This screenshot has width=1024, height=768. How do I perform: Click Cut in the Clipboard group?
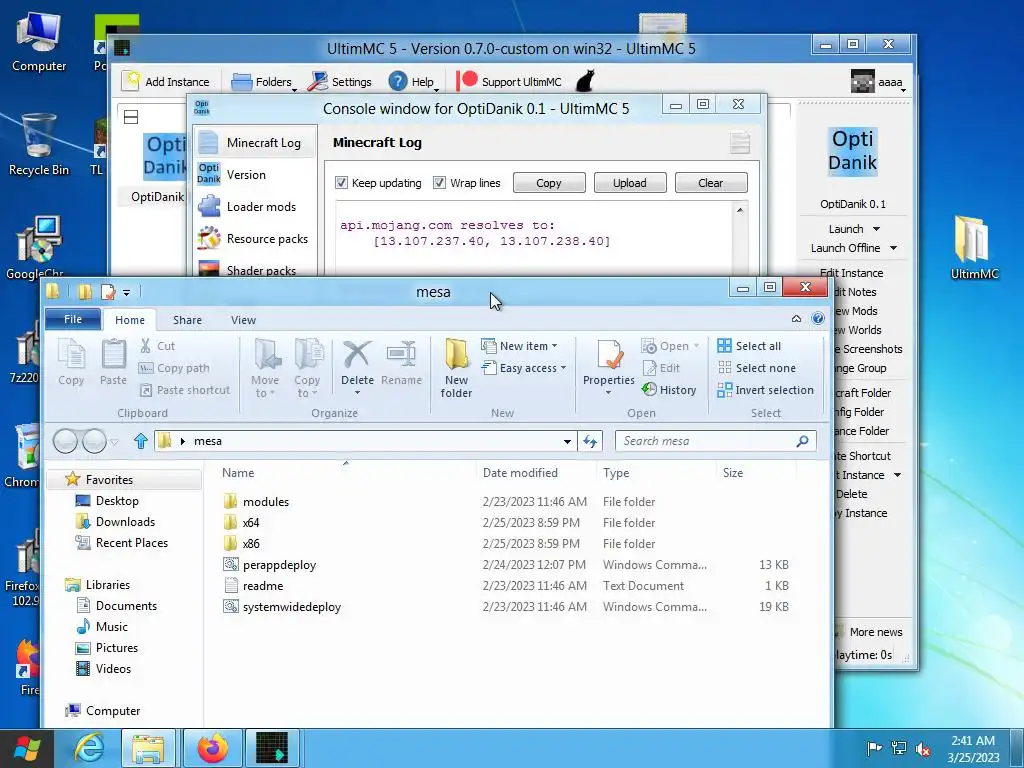click(x=157, y=346)
